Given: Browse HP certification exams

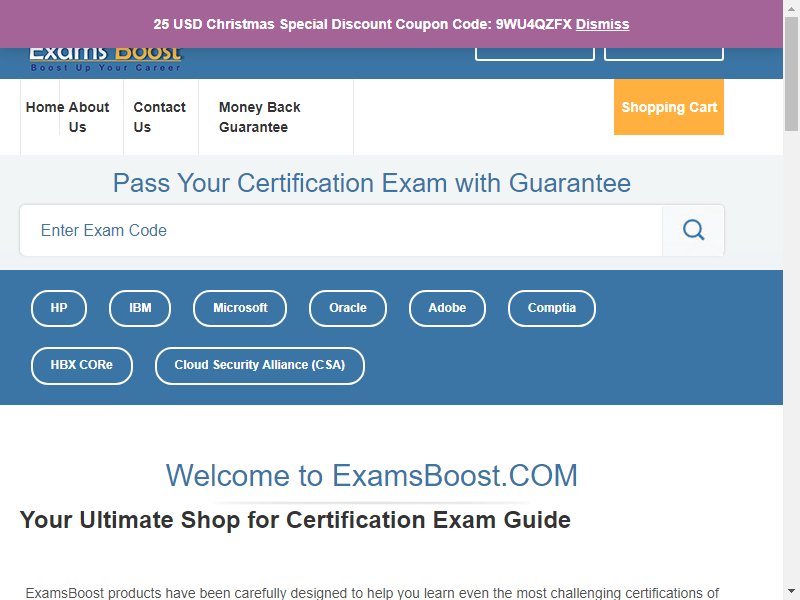Looking at the screenshot, I should click(59, 308).
